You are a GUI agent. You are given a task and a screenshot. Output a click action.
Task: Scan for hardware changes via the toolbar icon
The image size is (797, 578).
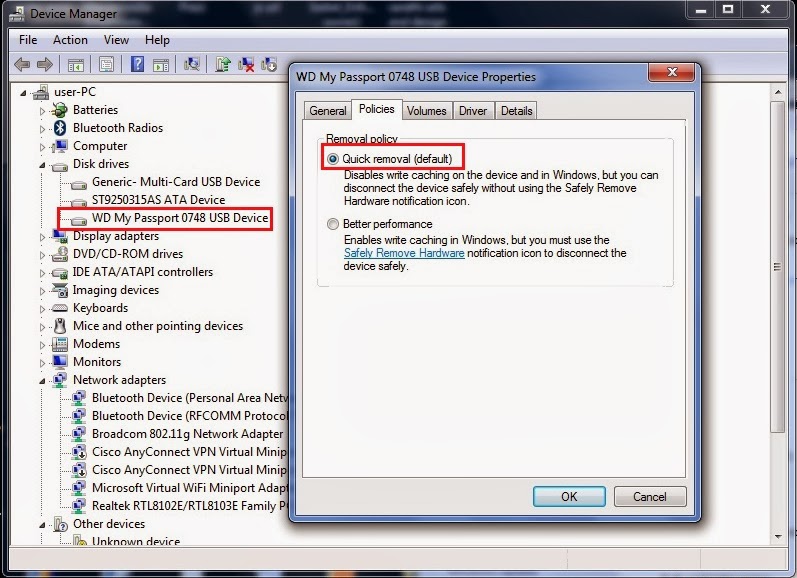192,64
